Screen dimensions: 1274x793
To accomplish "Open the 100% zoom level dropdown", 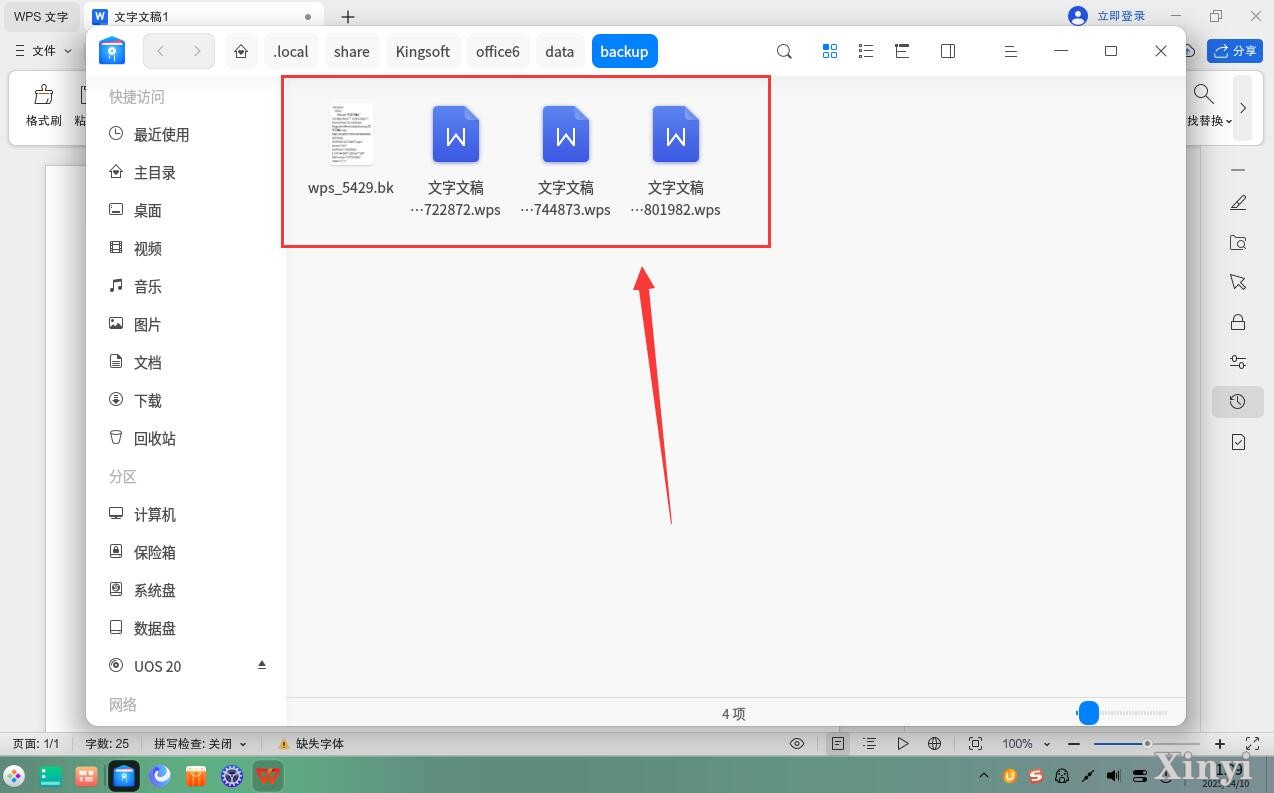I will [x=1026, y=744].
